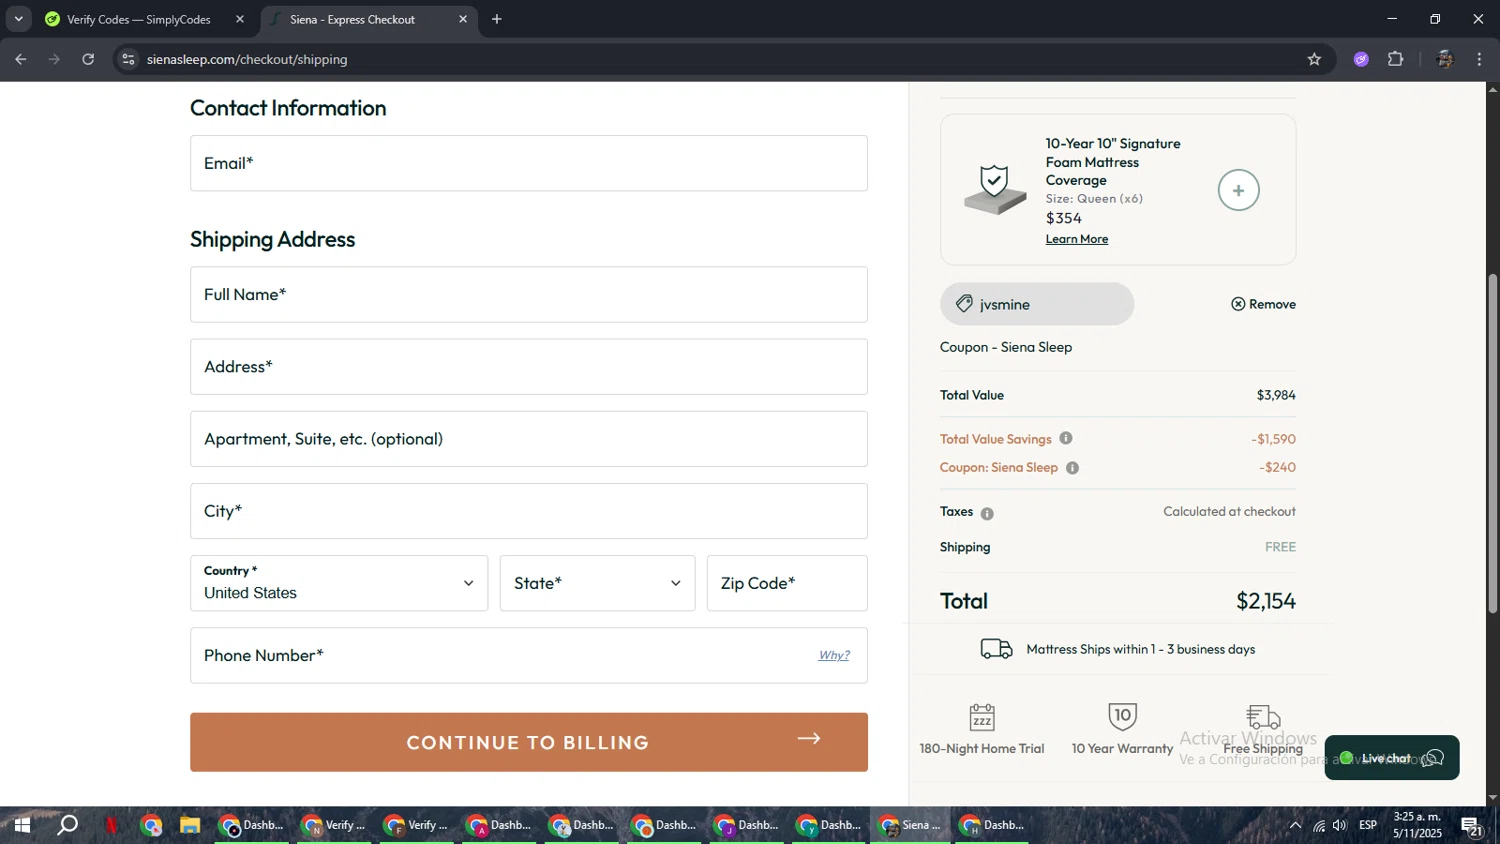Close the Verify Codes tab

coord(240,19)
